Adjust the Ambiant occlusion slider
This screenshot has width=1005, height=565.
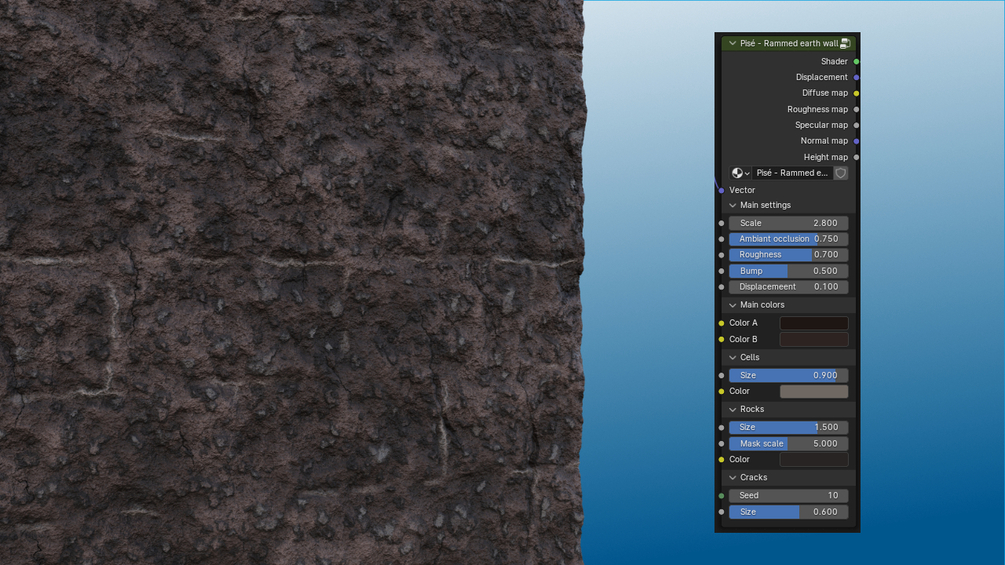click(788, 239)
